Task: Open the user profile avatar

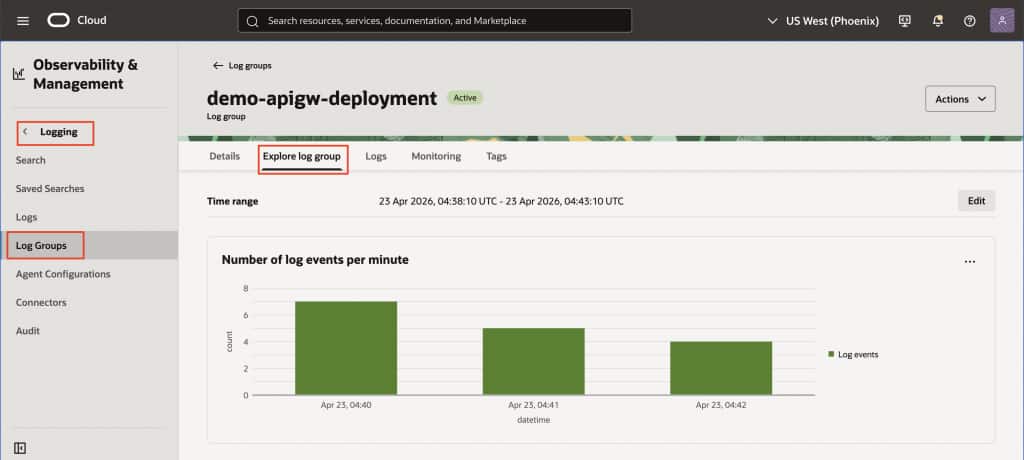Action: (x=1003, y=20)
